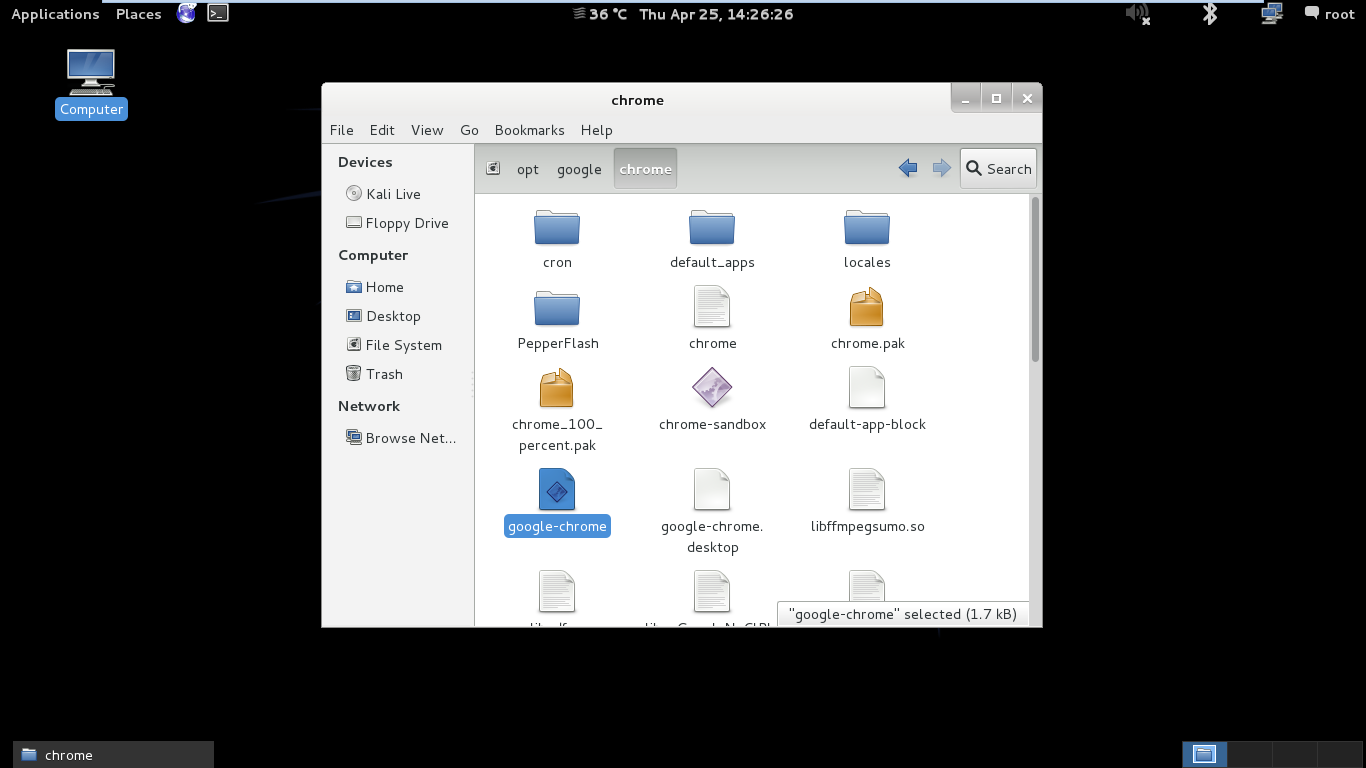1366x768 pixels.
Task: Launch the Iceweasel browser from top panel
Action: pyautogui.click(x=187, y=13)
